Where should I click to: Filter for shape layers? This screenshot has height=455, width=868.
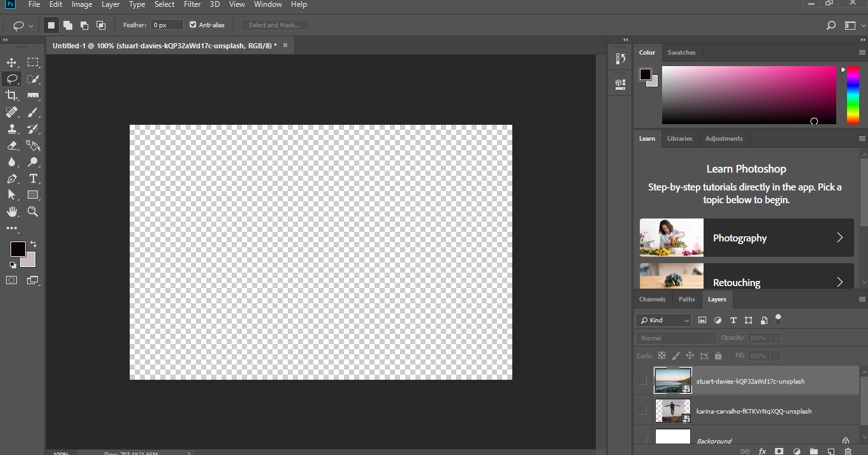click(x=748, y=320)
